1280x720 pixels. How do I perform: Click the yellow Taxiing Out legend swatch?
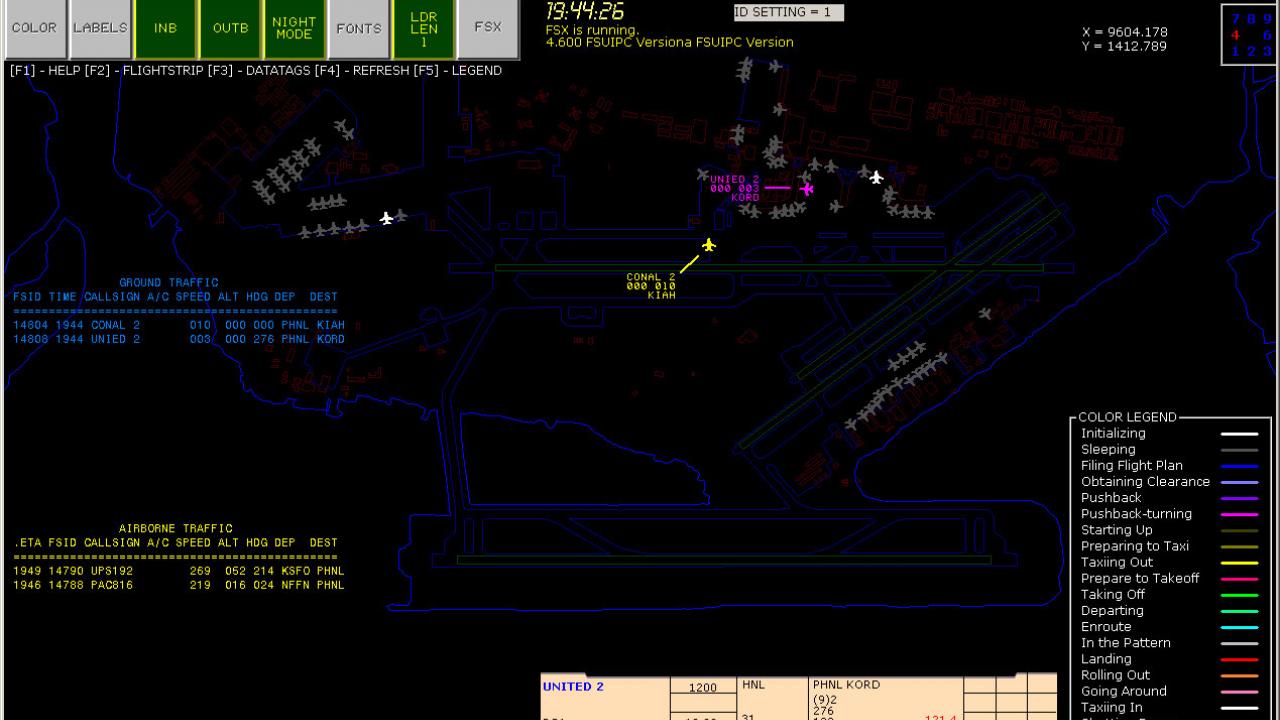coord(1239,562)
